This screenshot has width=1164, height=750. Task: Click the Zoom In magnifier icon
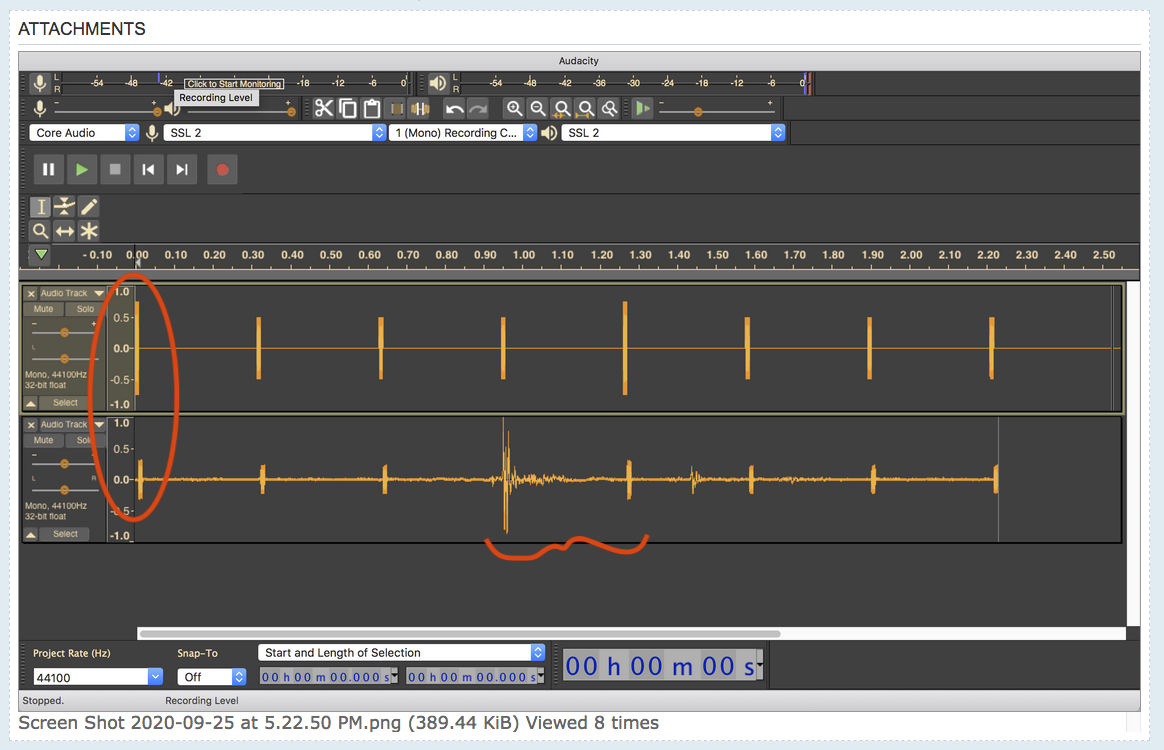[x=514, y=107]
